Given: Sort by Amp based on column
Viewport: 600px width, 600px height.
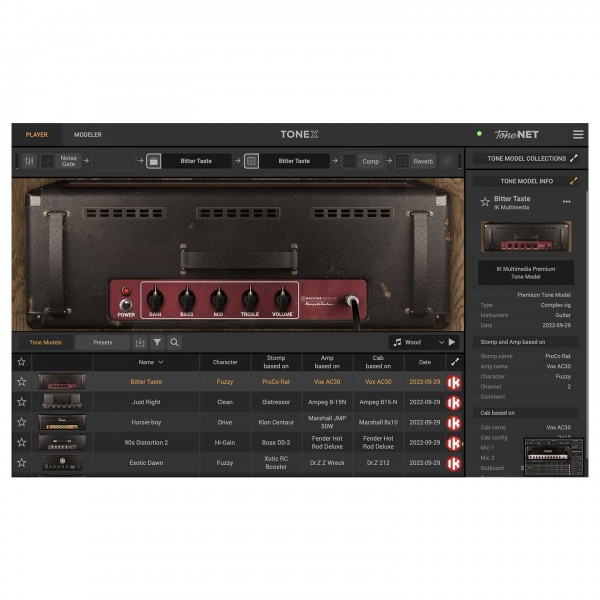Looking at the screenshot, I should coord(327,362).
